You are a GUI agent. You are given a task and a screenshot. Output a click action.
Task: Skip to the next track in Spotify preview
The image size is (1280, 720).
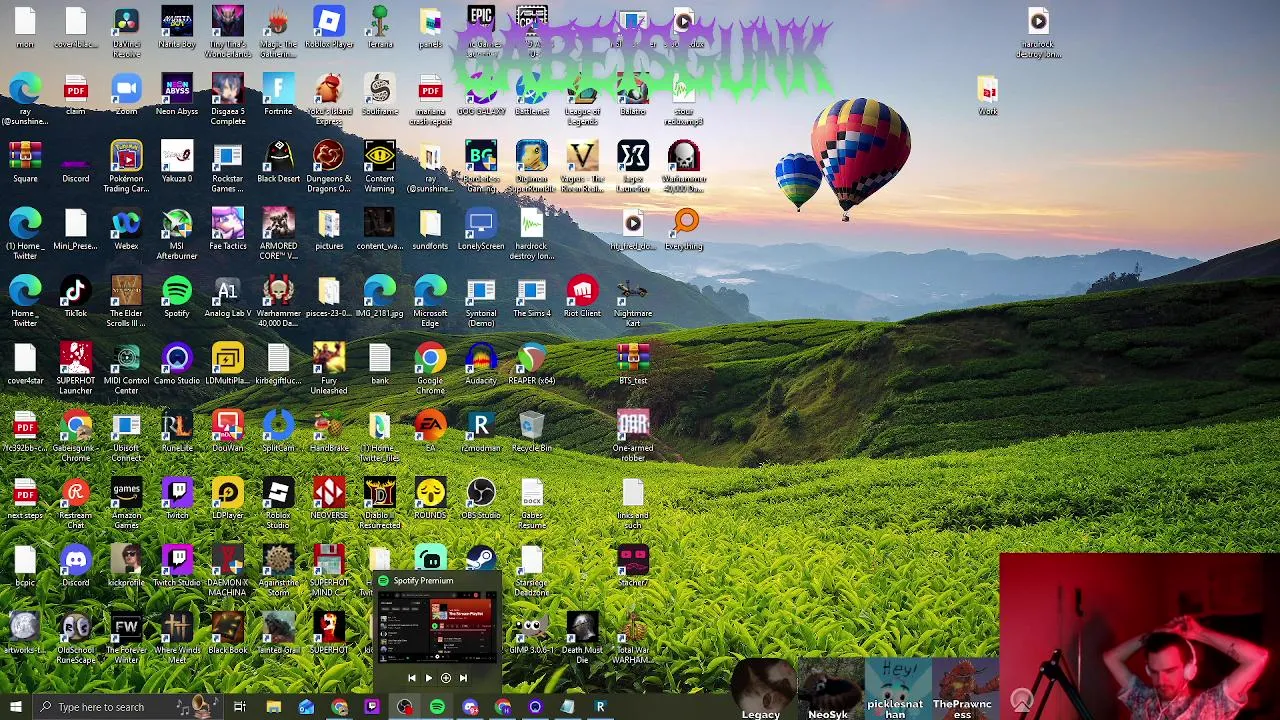point(463,678)
